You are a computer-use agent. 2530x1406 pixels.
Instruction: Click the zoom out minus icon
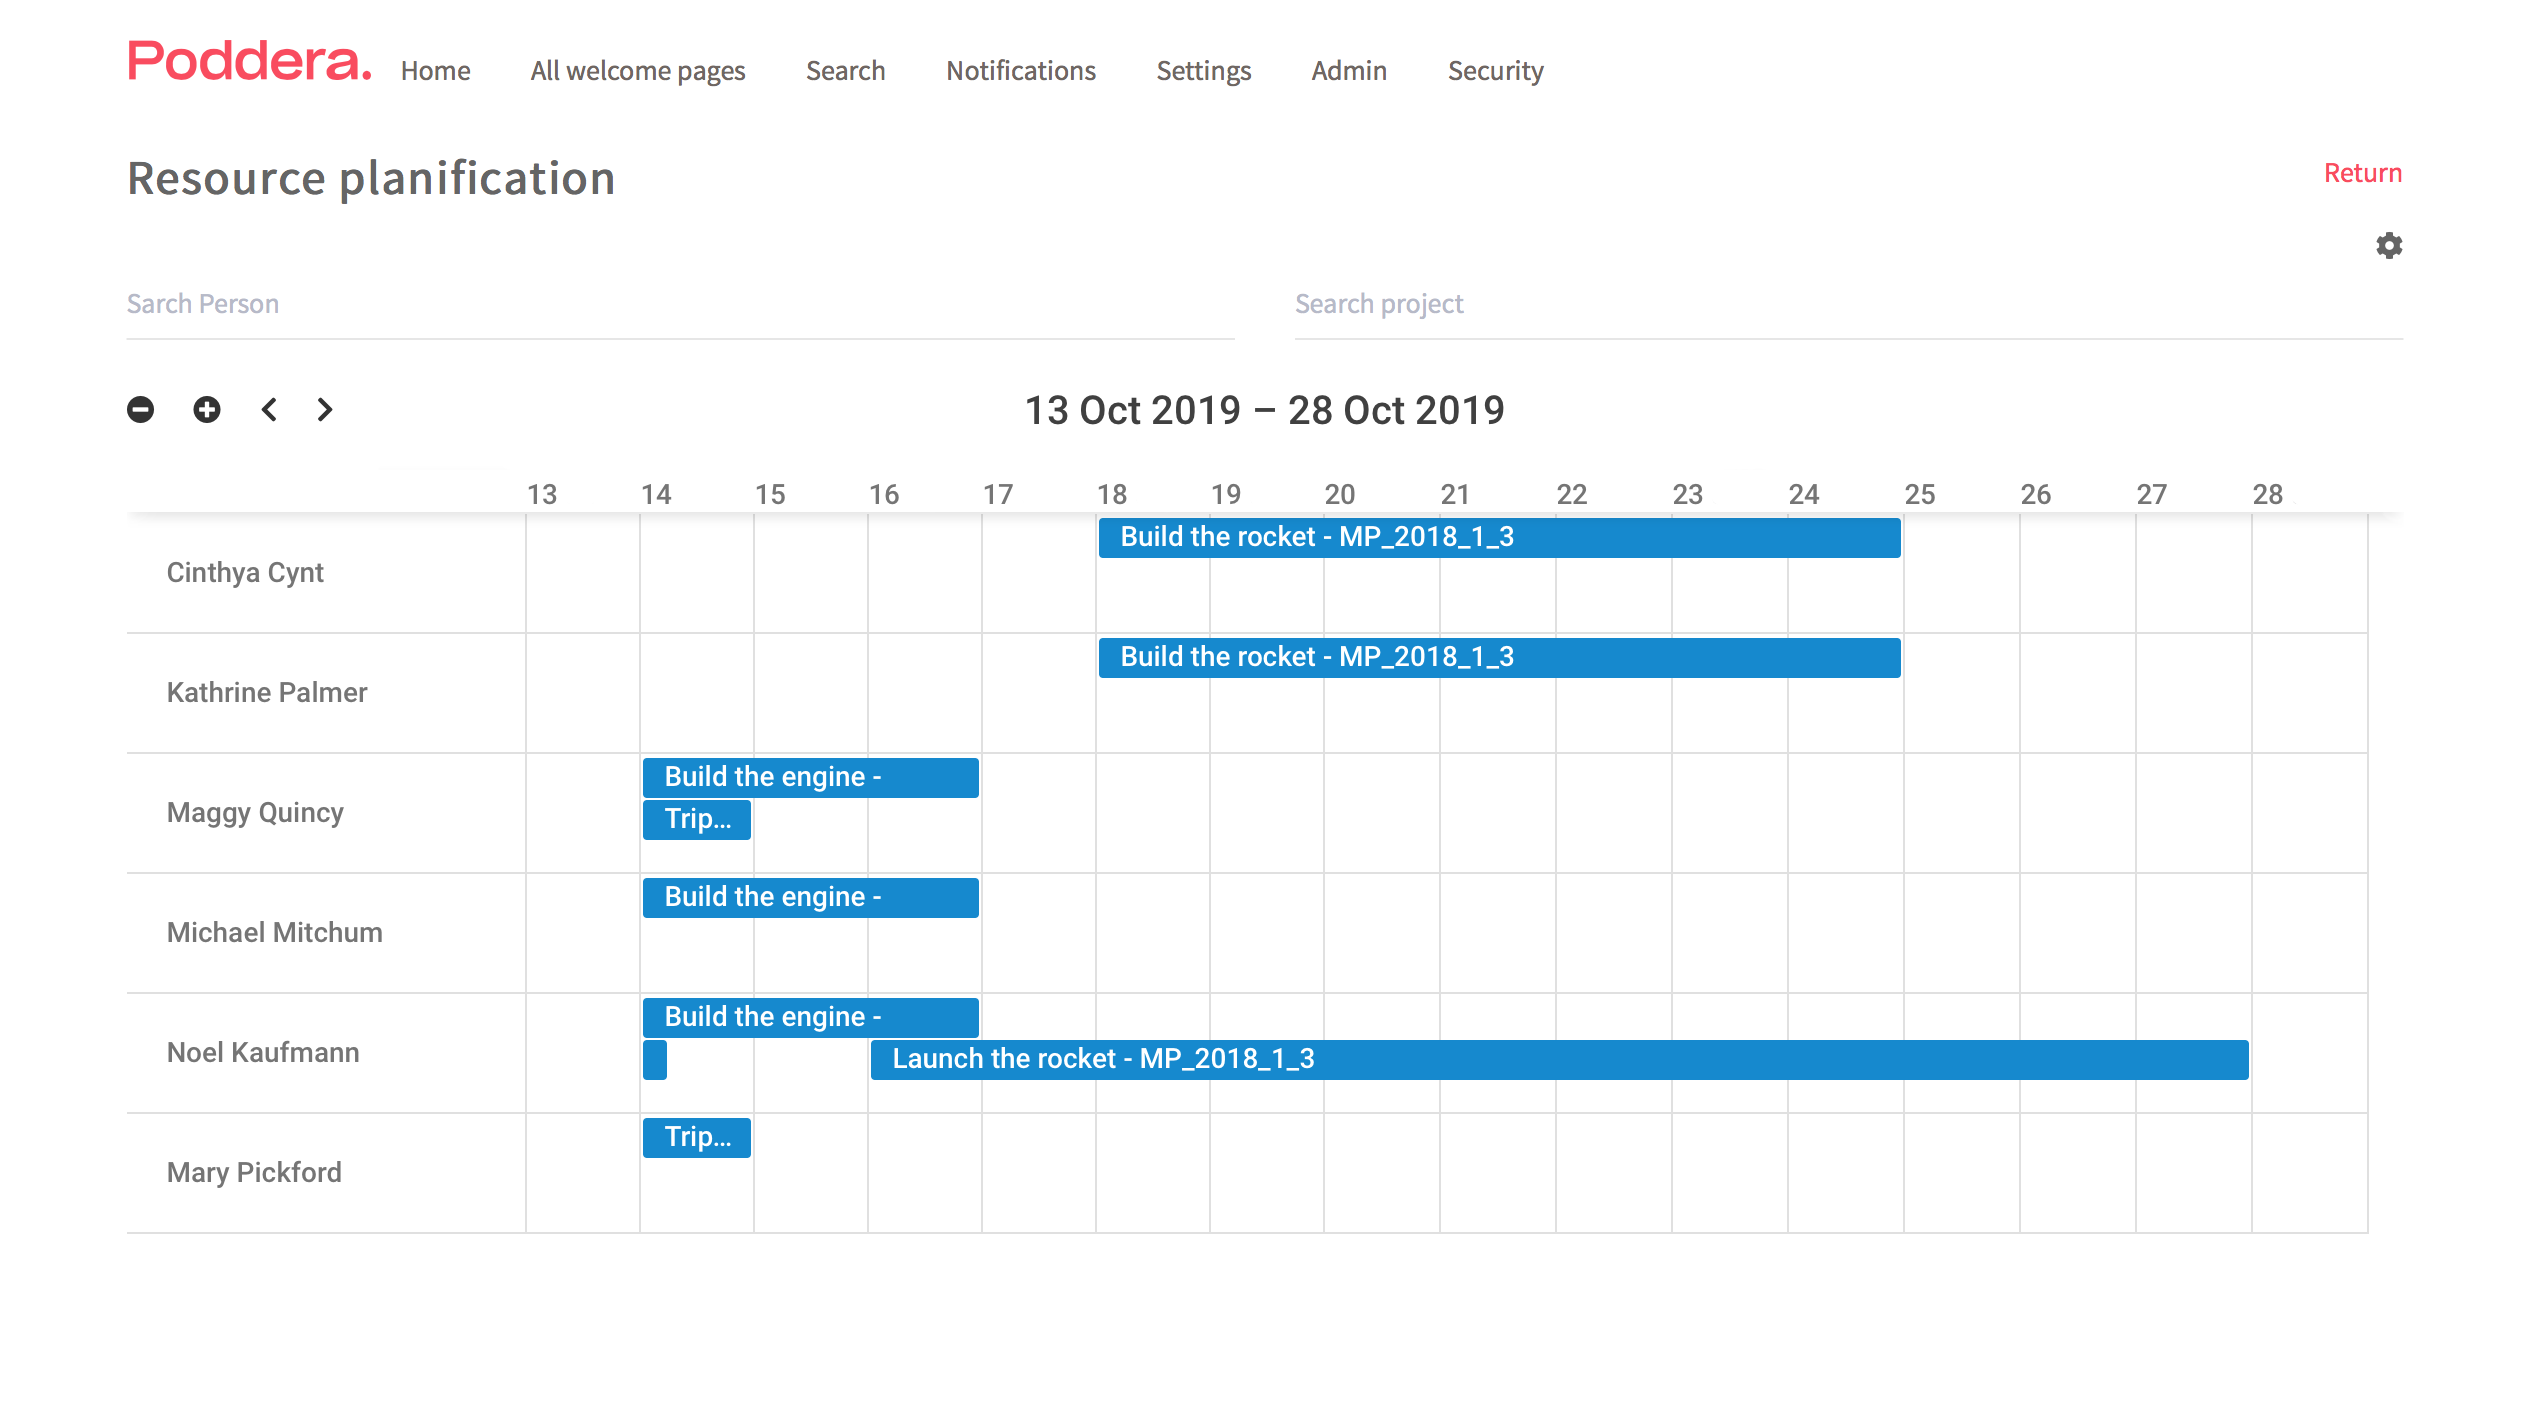tap(141, 410)
